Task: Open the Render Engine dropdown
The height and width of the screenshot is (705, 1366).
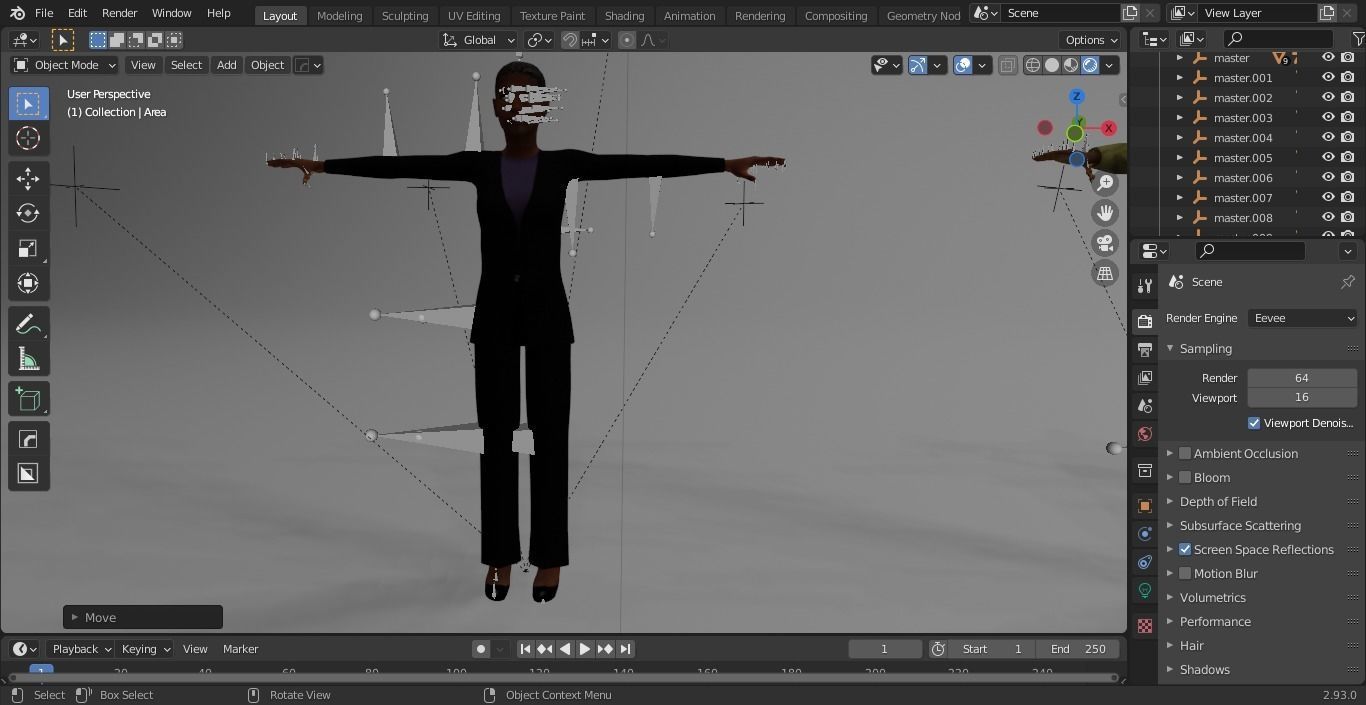Action: point(1302,318)
